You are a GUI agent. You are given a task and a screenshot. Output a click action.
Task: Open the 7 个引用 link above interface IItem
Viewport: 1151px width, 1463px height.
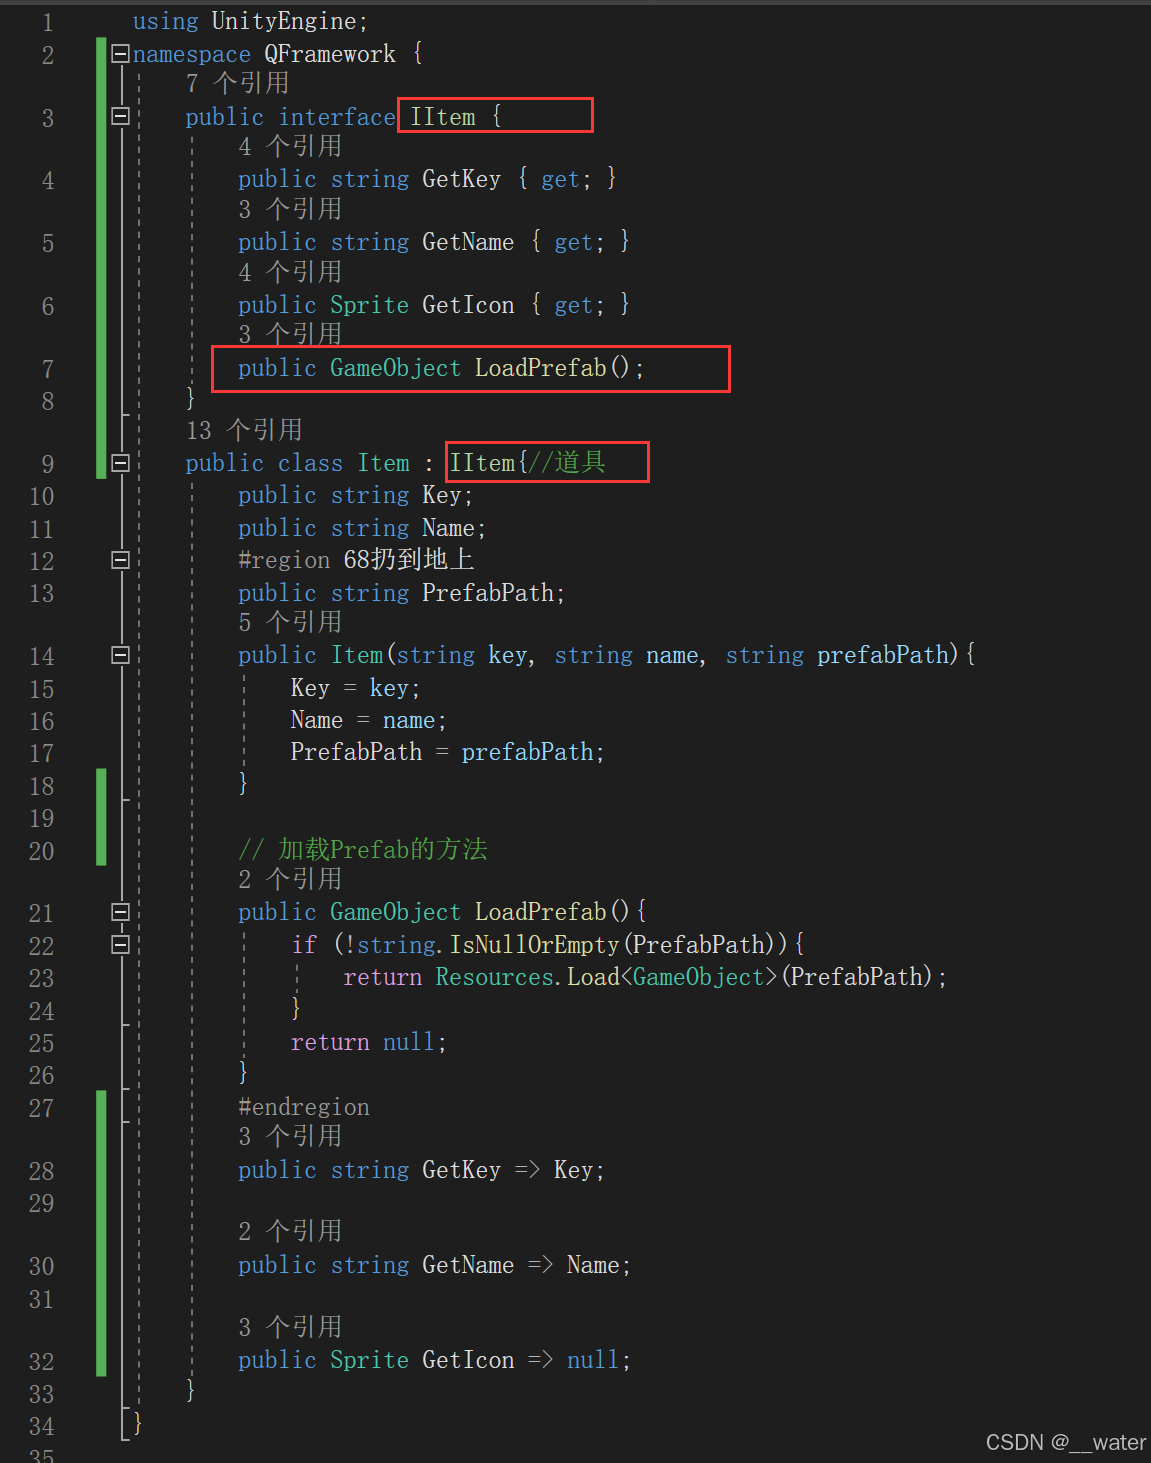238,83
